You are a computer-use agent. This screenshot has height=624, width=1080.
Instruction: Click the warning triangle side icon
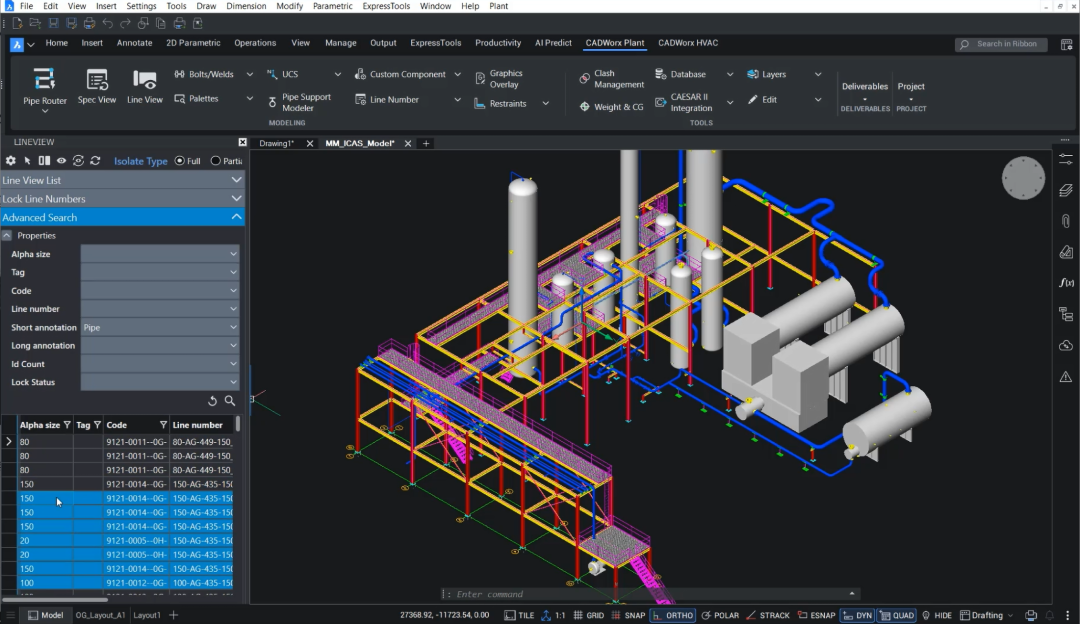pos(1066,377)
